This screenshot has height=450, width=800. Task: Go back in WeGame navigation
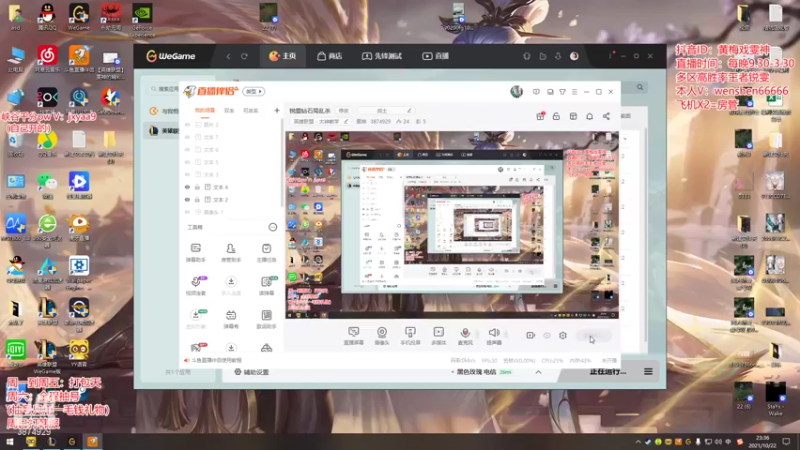pos(228,56)
